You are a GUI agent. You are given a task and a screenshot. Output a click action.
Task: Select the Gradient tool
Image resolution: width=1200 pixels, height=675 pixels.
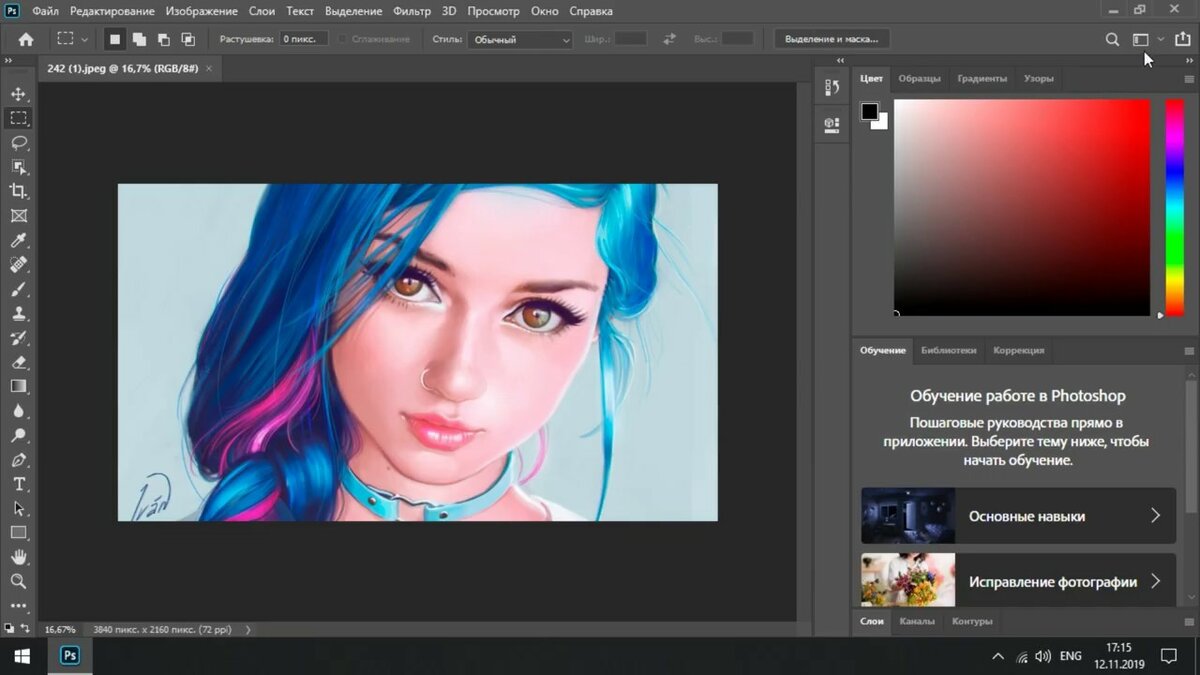(19, 386)
